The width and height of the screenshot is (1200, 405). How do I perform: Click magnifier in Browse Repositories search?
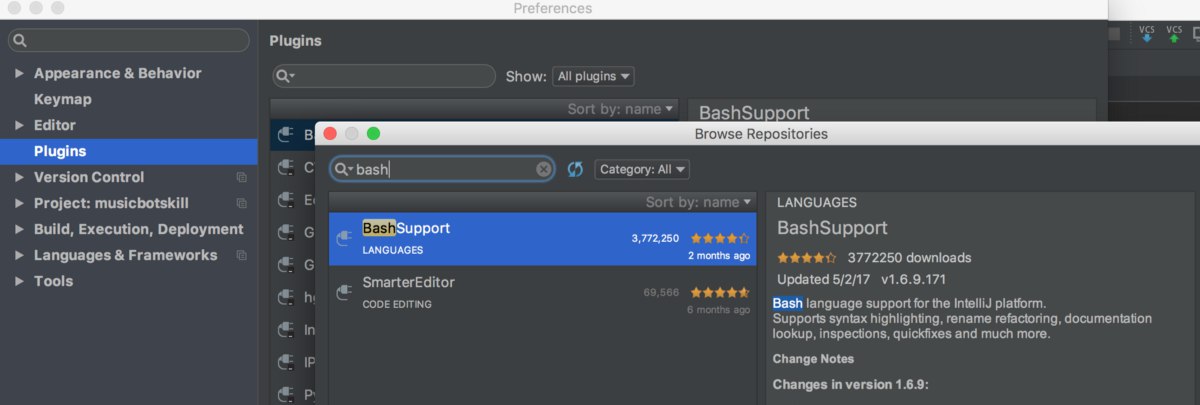coord(343,169)
